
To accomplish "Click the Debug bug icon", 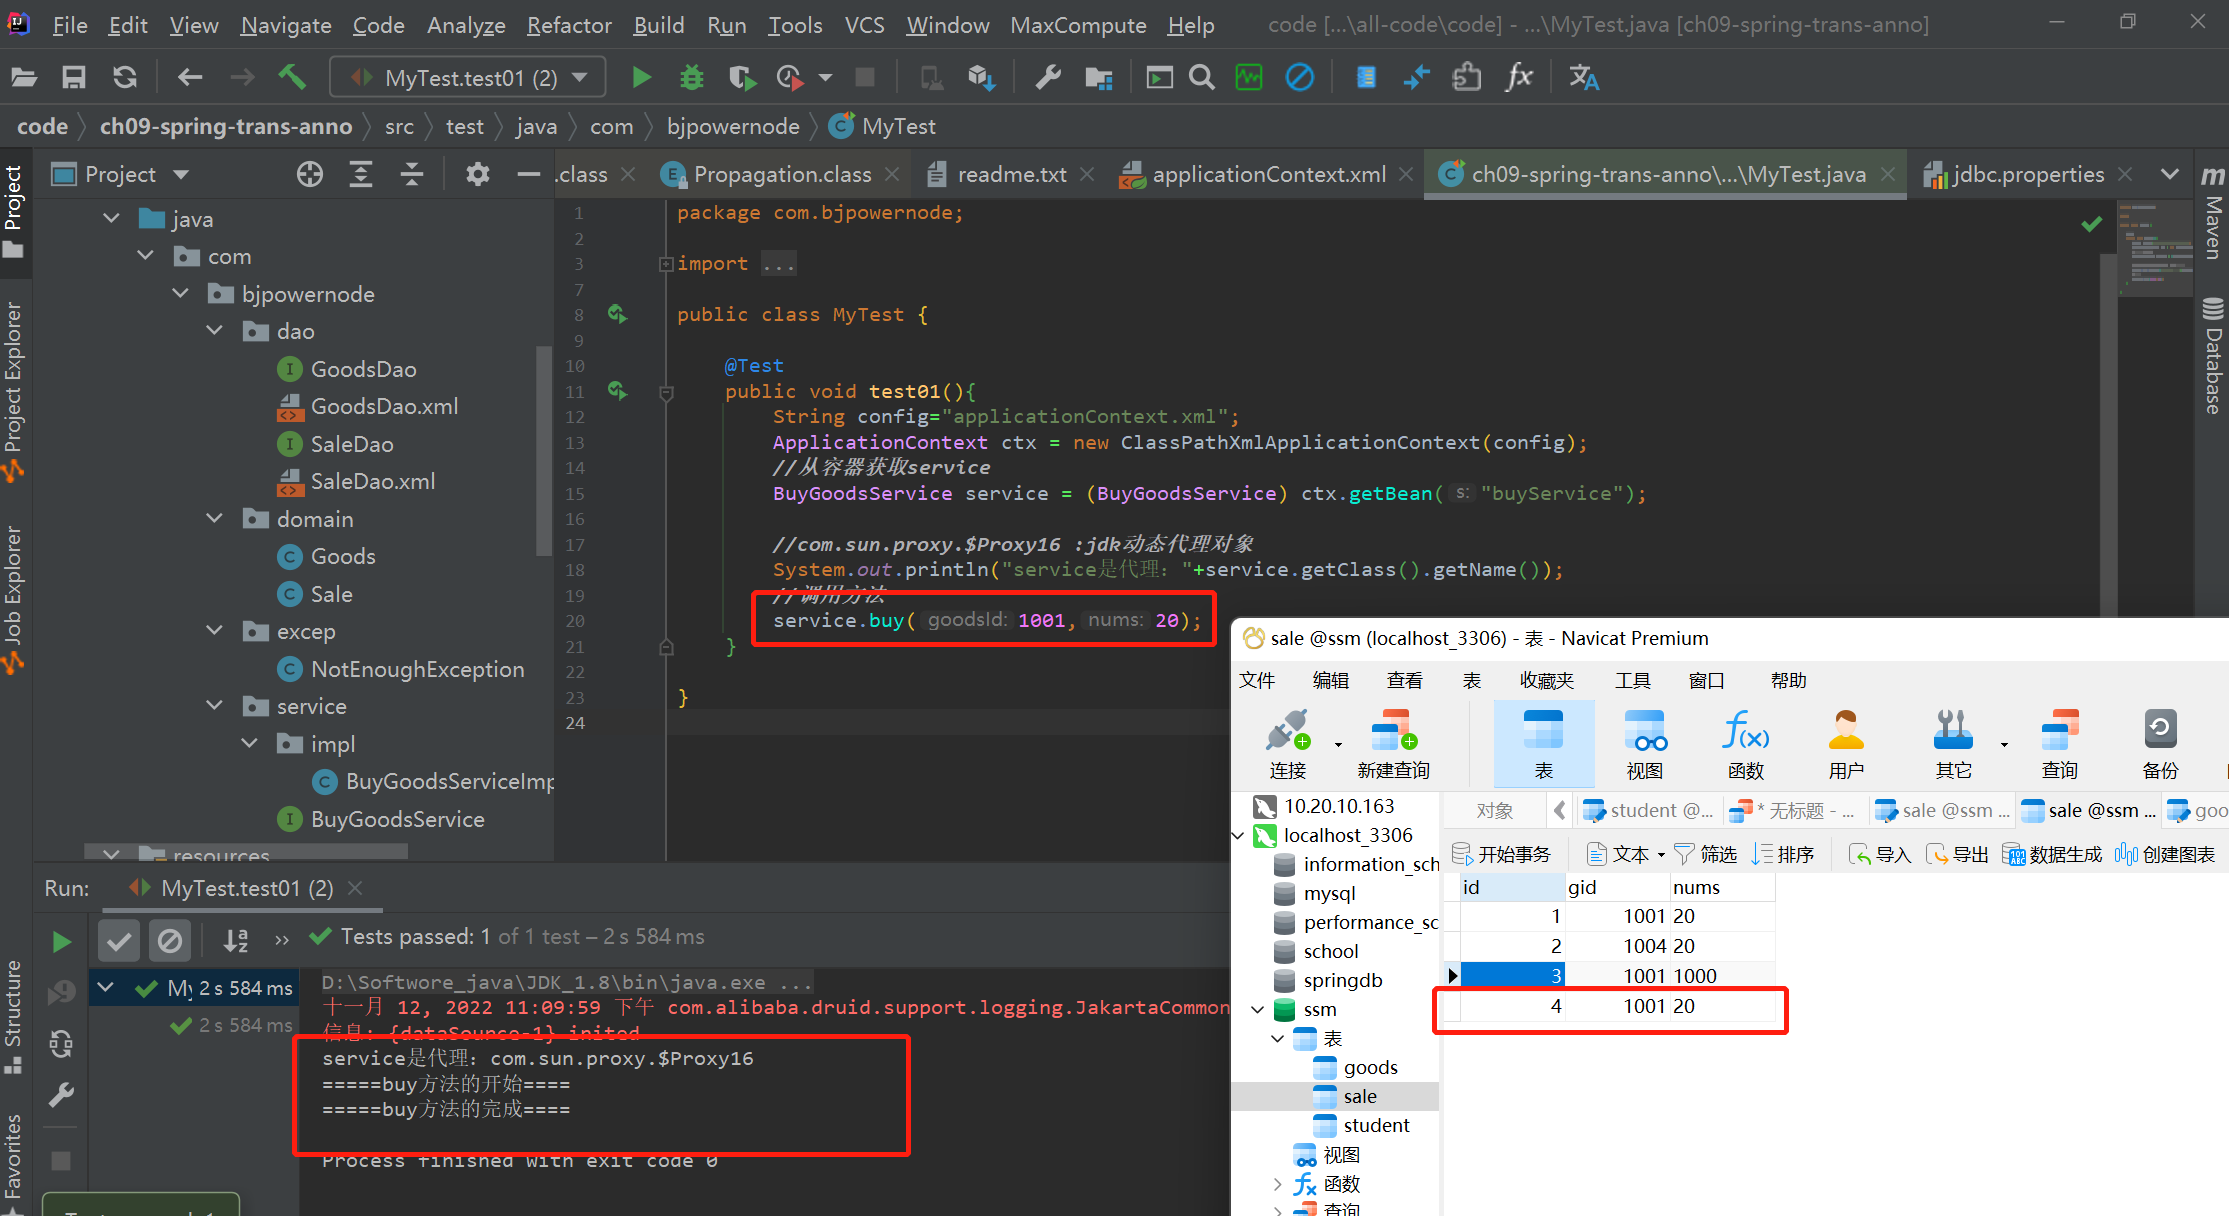I will coord(691,77).
